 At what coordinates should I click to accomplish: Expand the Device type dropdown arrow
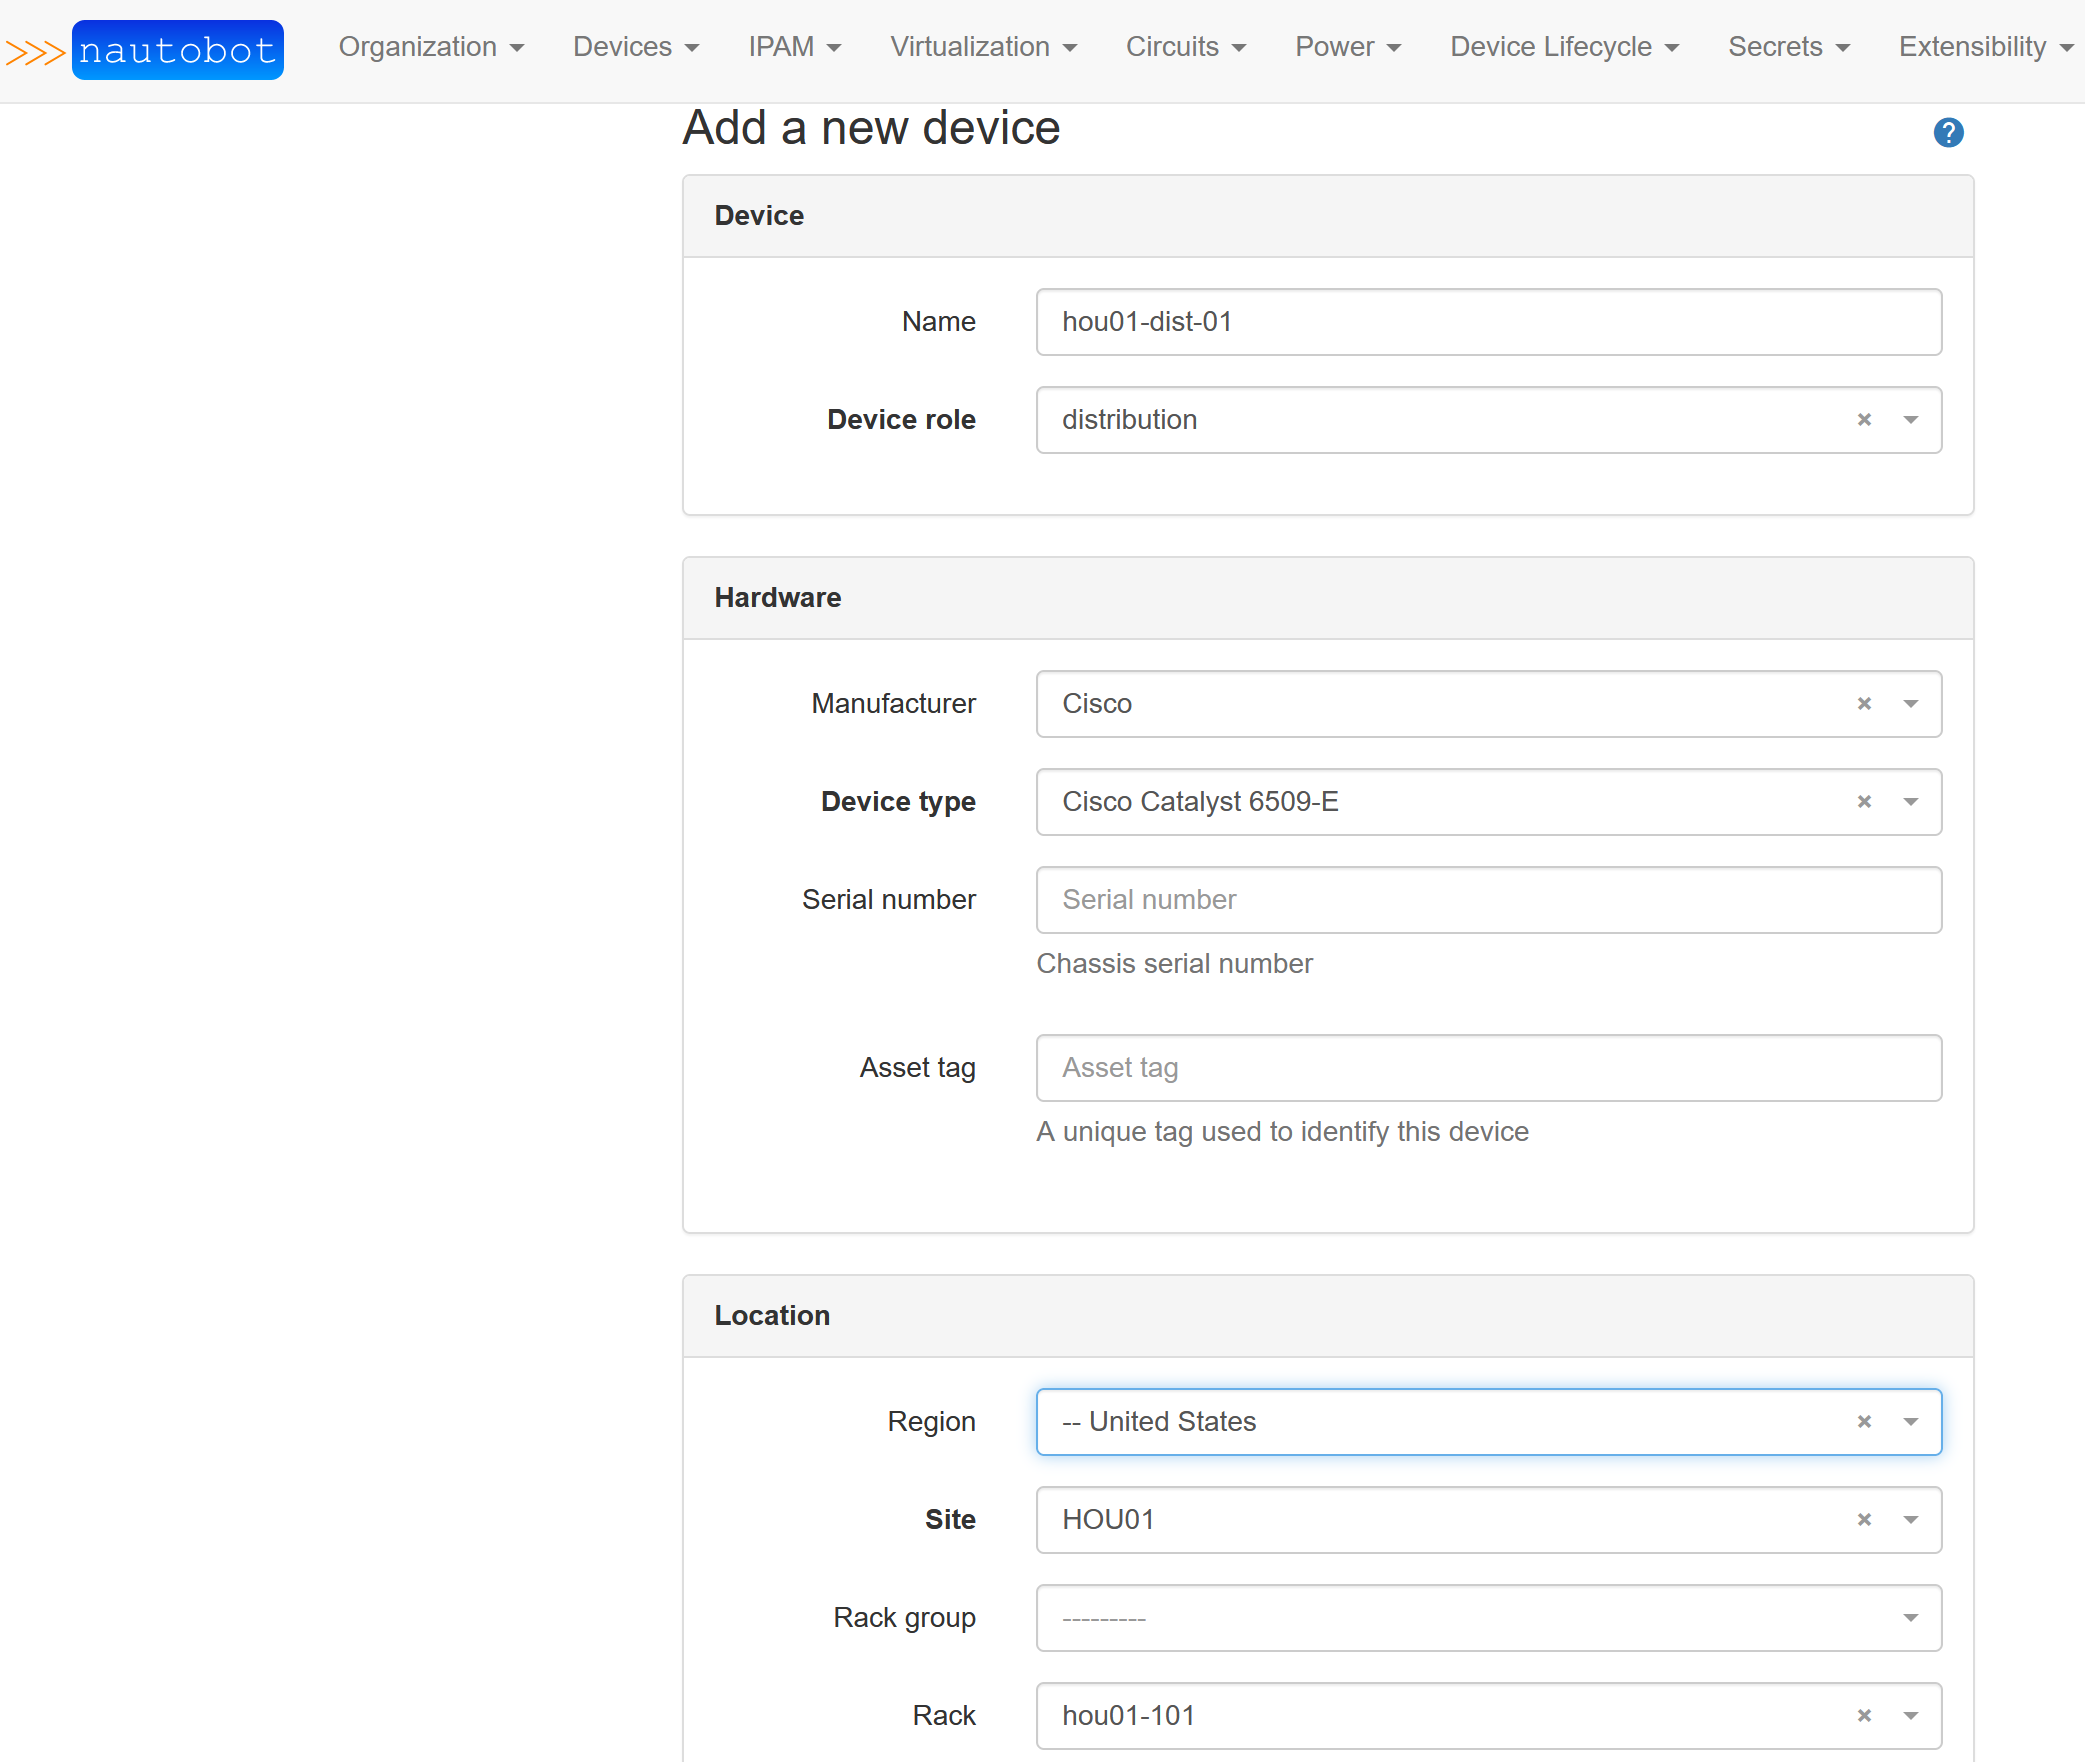[x=1910, y=802]
